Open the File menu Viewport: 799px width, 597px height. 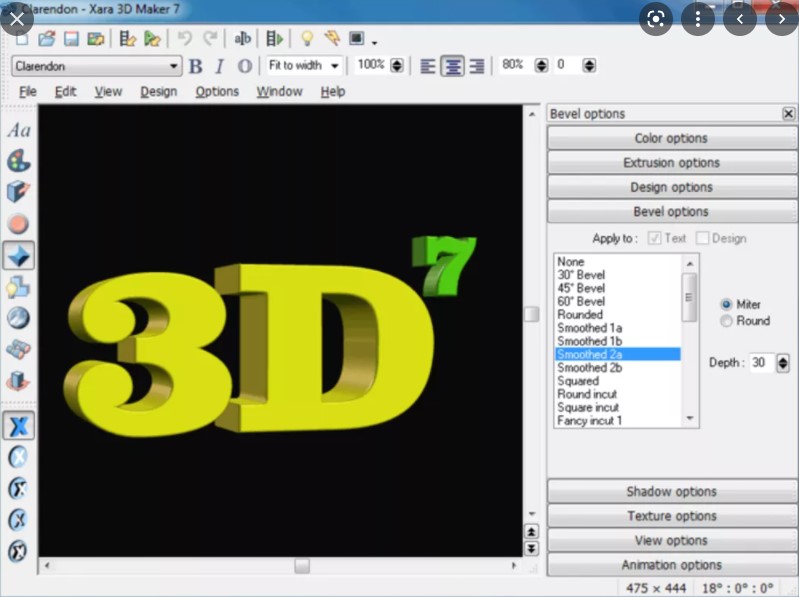tap(28, 92)
